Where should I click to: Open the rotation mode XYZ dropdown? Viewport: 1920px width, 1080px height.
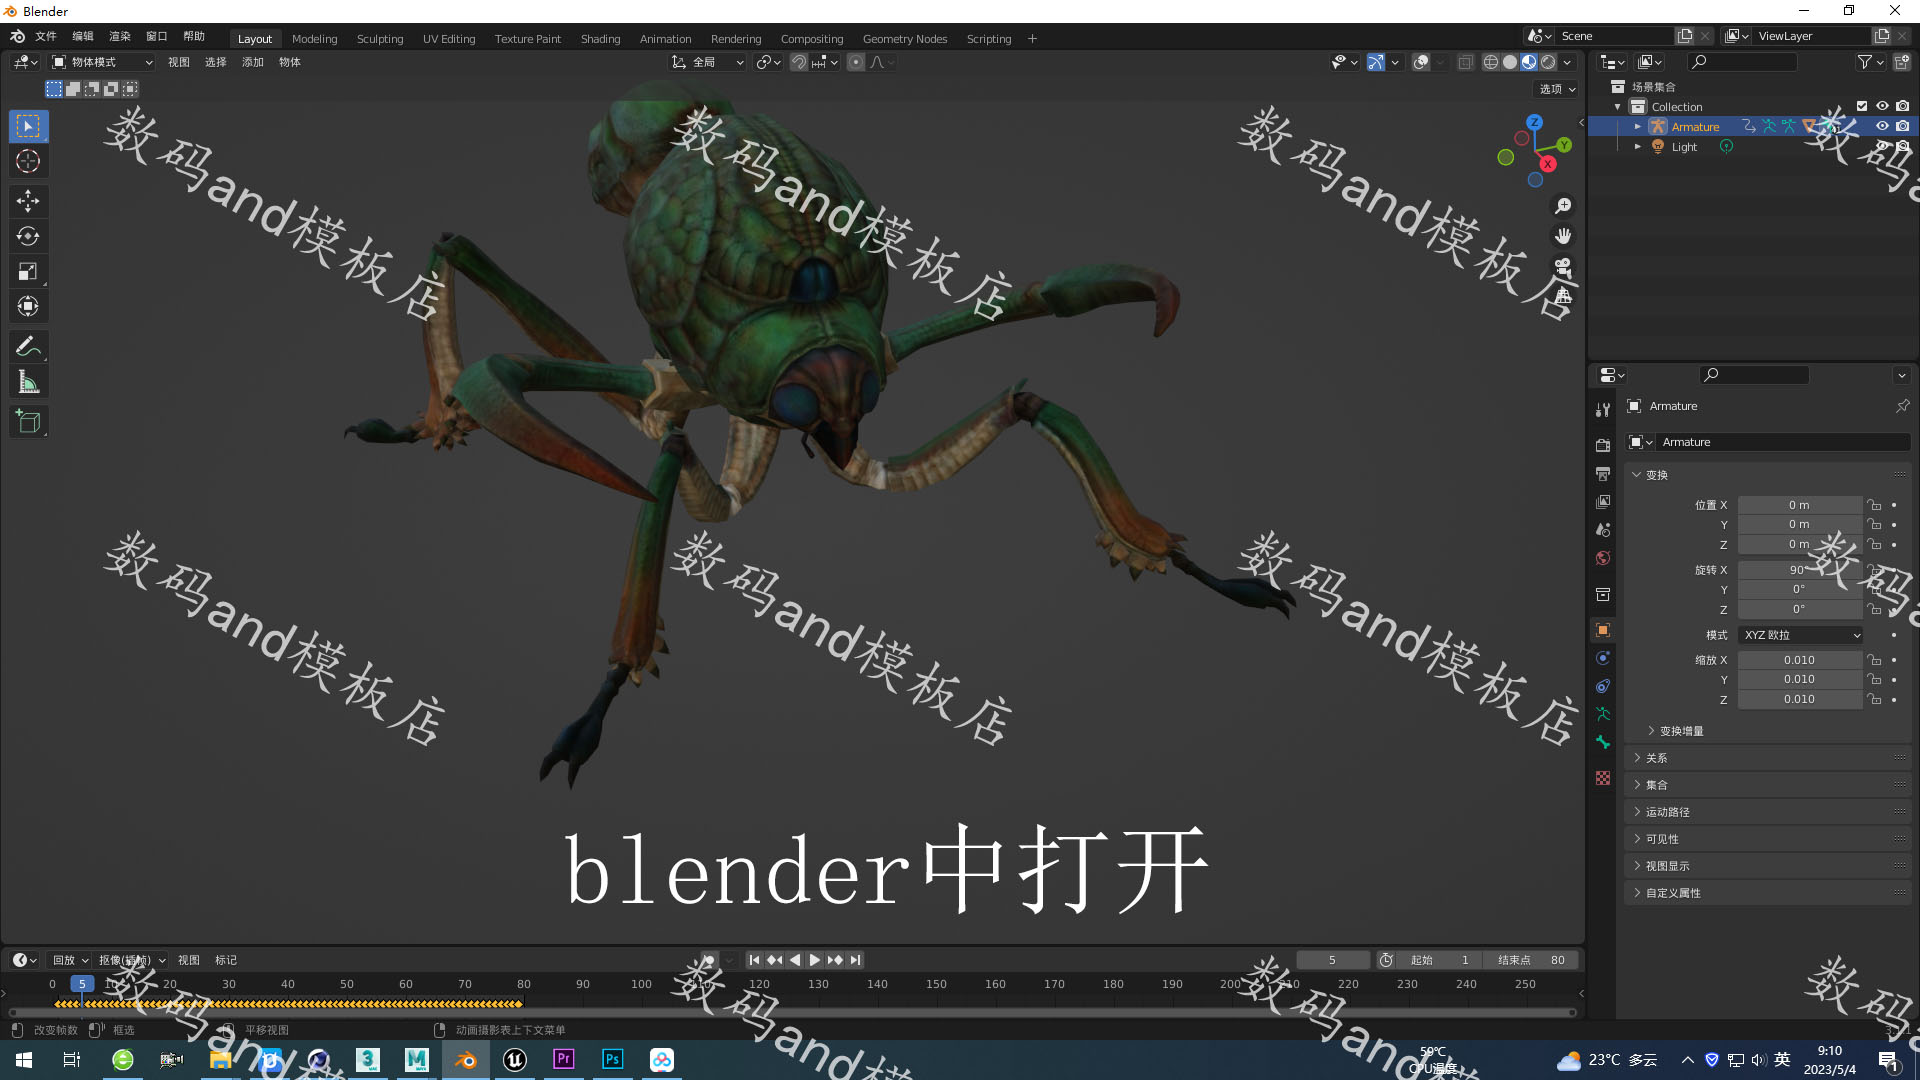[x=1801, y=635]
